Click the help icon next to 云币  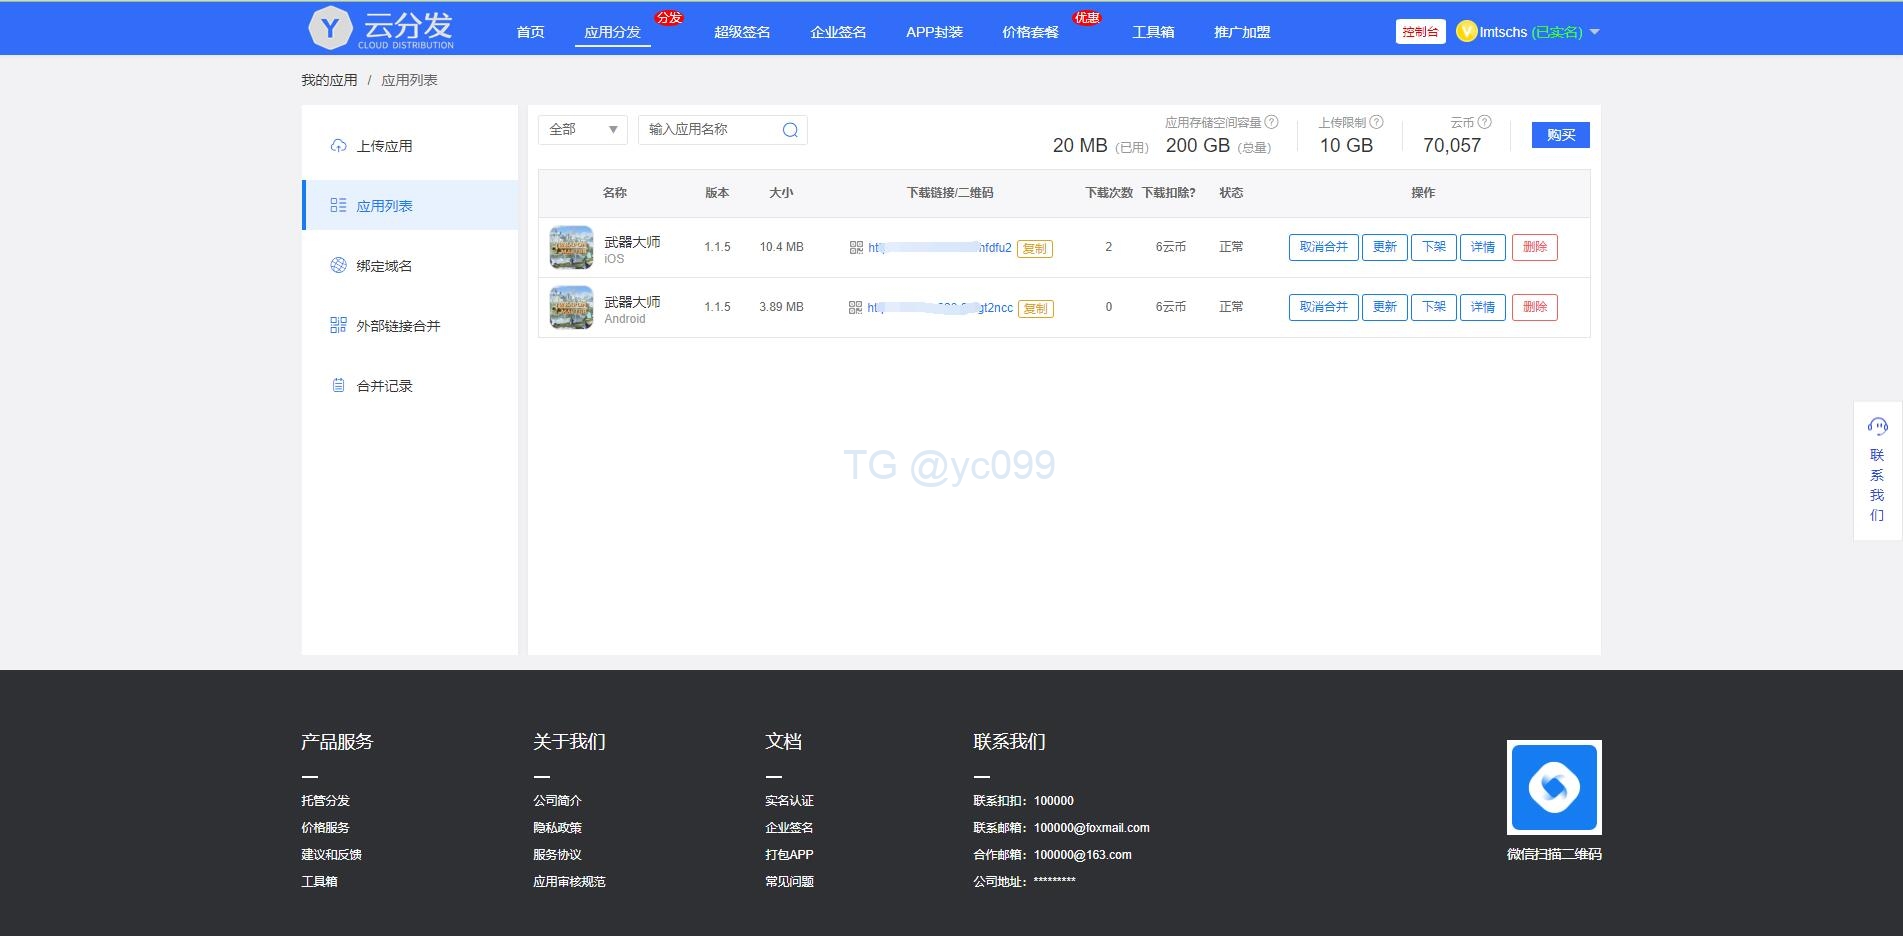tap(1485, 122)
